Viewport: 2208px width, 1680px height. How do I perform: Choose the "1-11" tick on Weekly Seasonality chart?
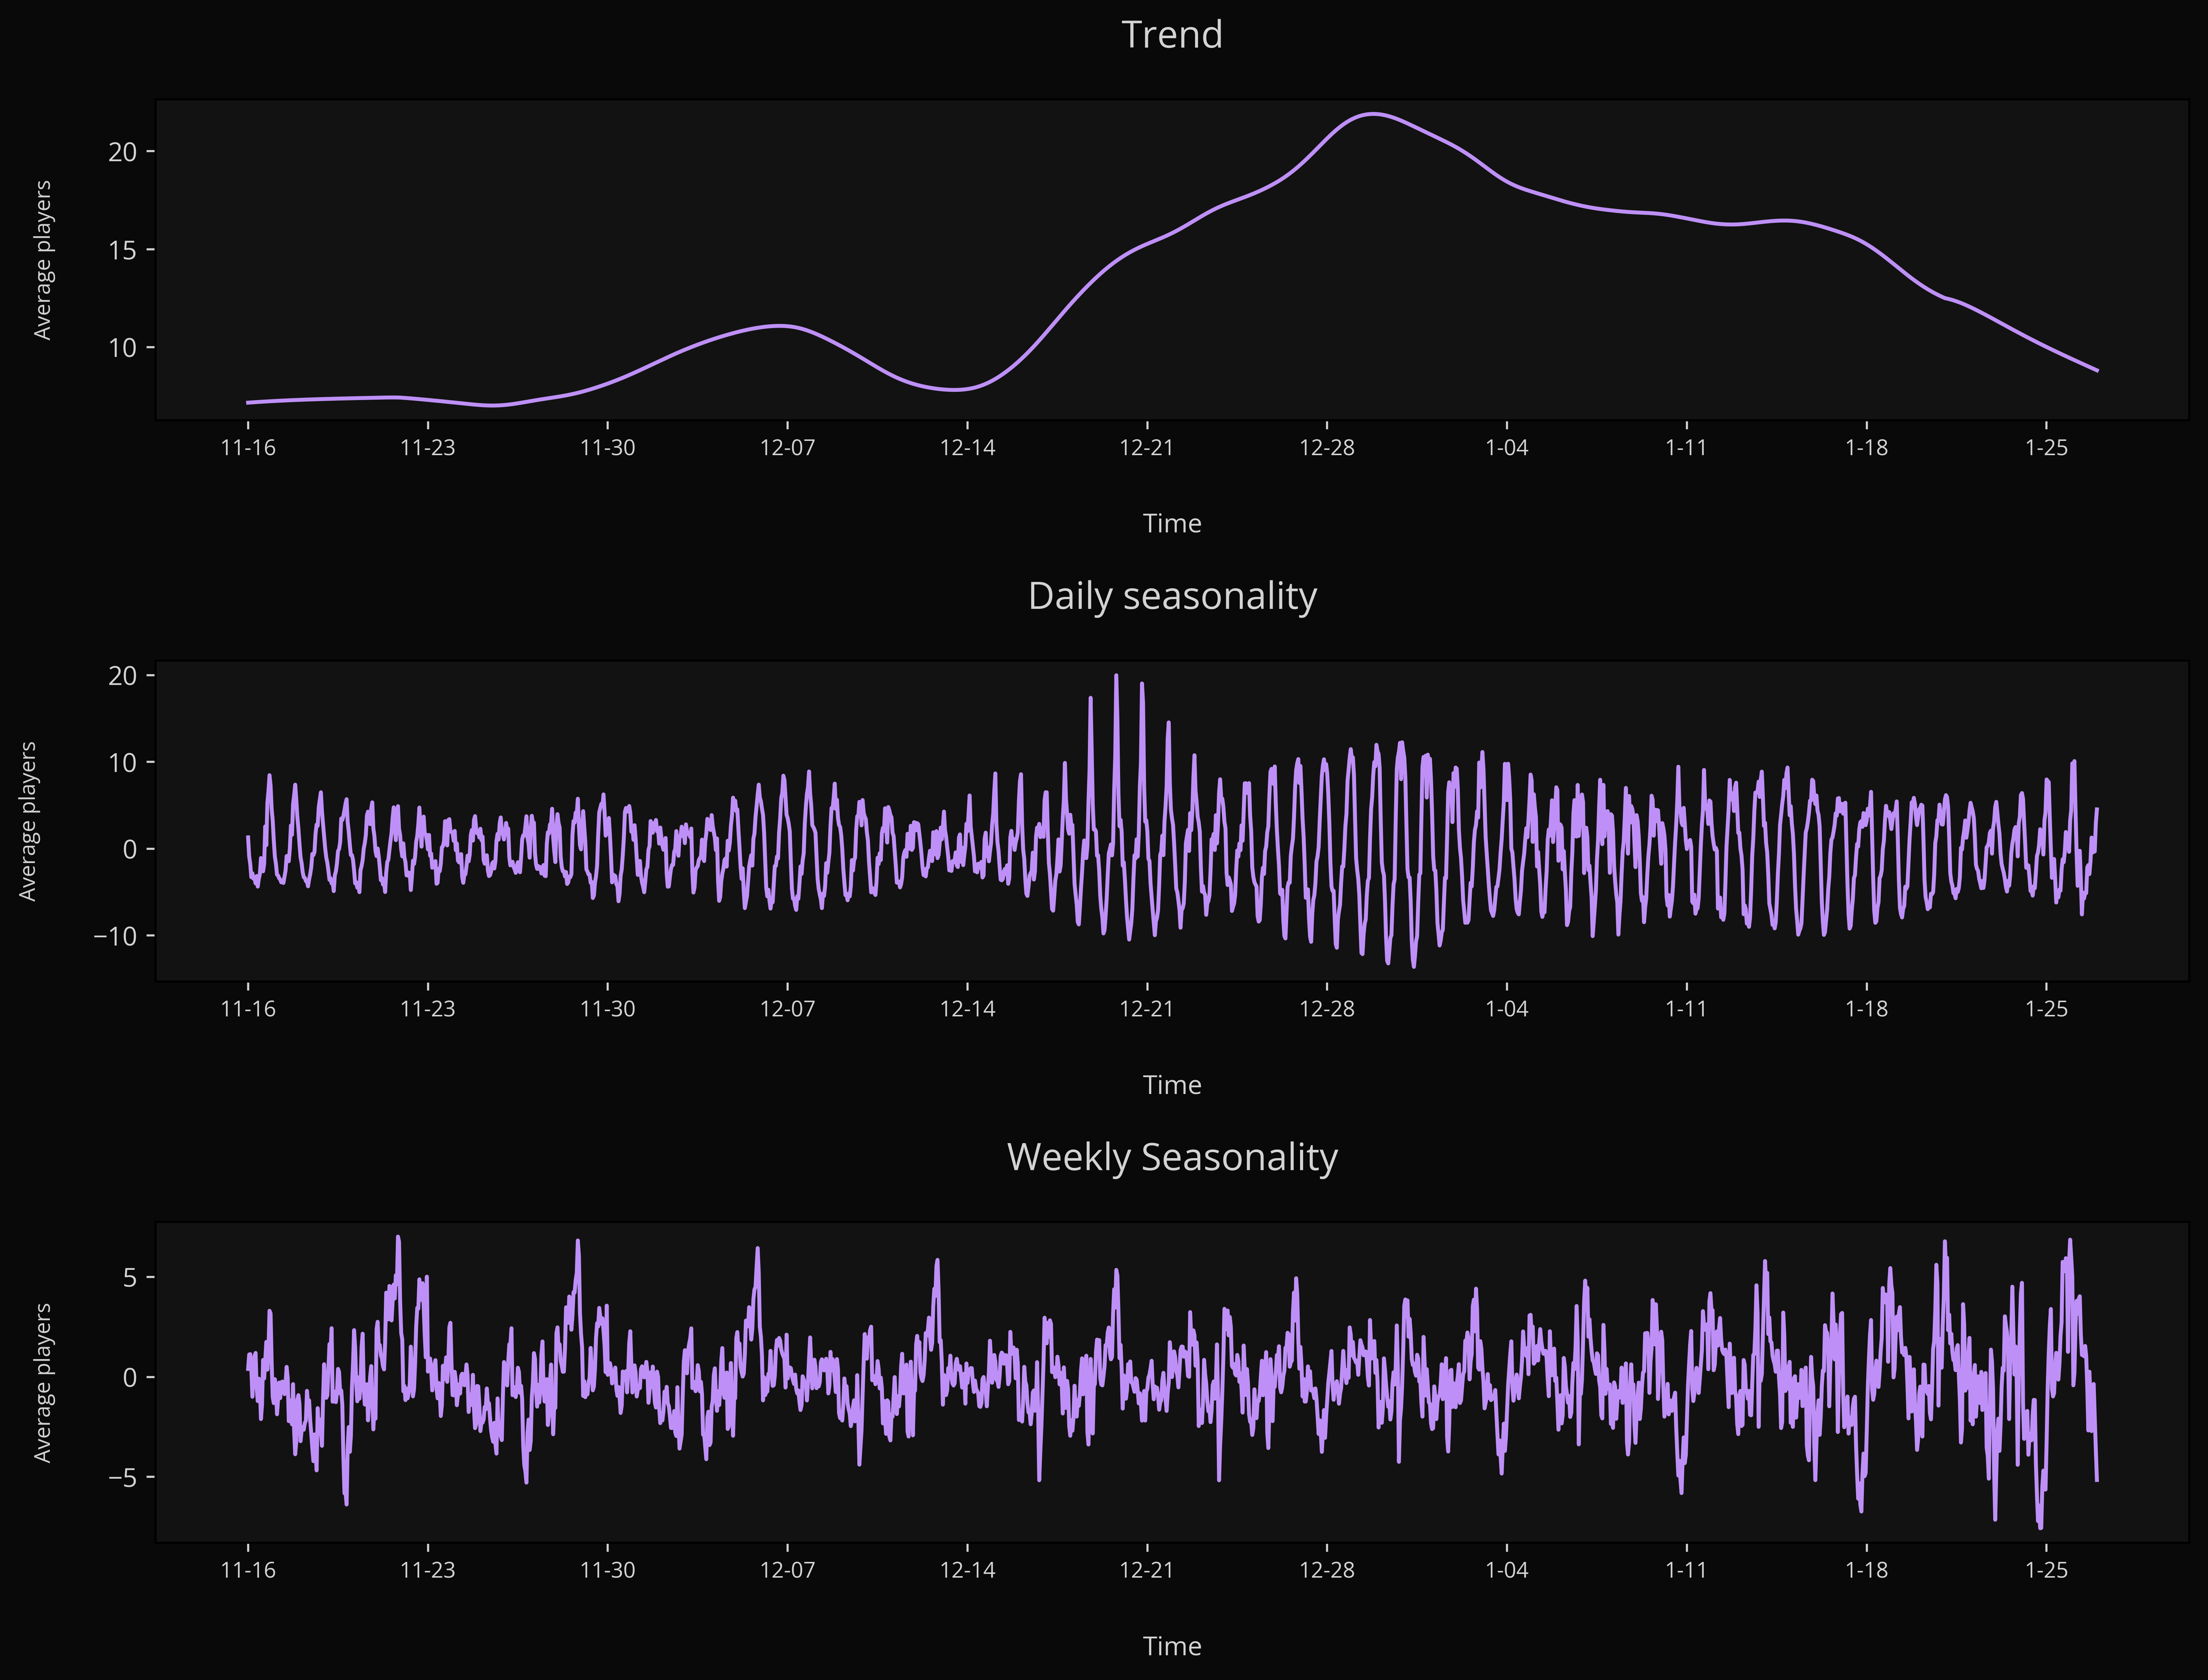point(1687,1570)
